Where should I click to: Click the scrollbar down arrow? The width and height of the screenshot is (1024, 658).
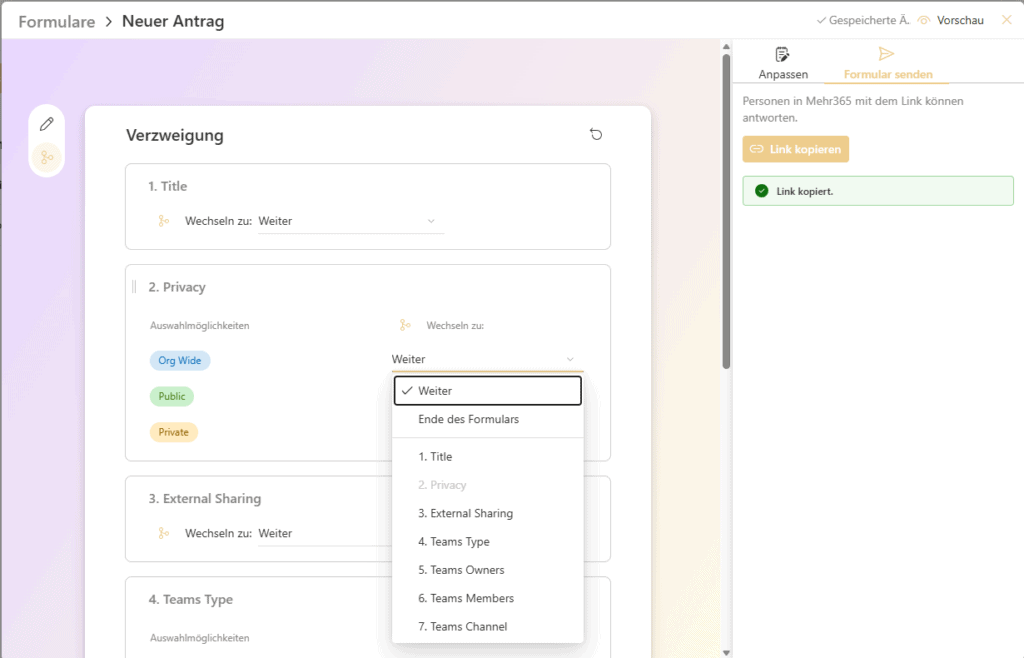click(726, 652)
